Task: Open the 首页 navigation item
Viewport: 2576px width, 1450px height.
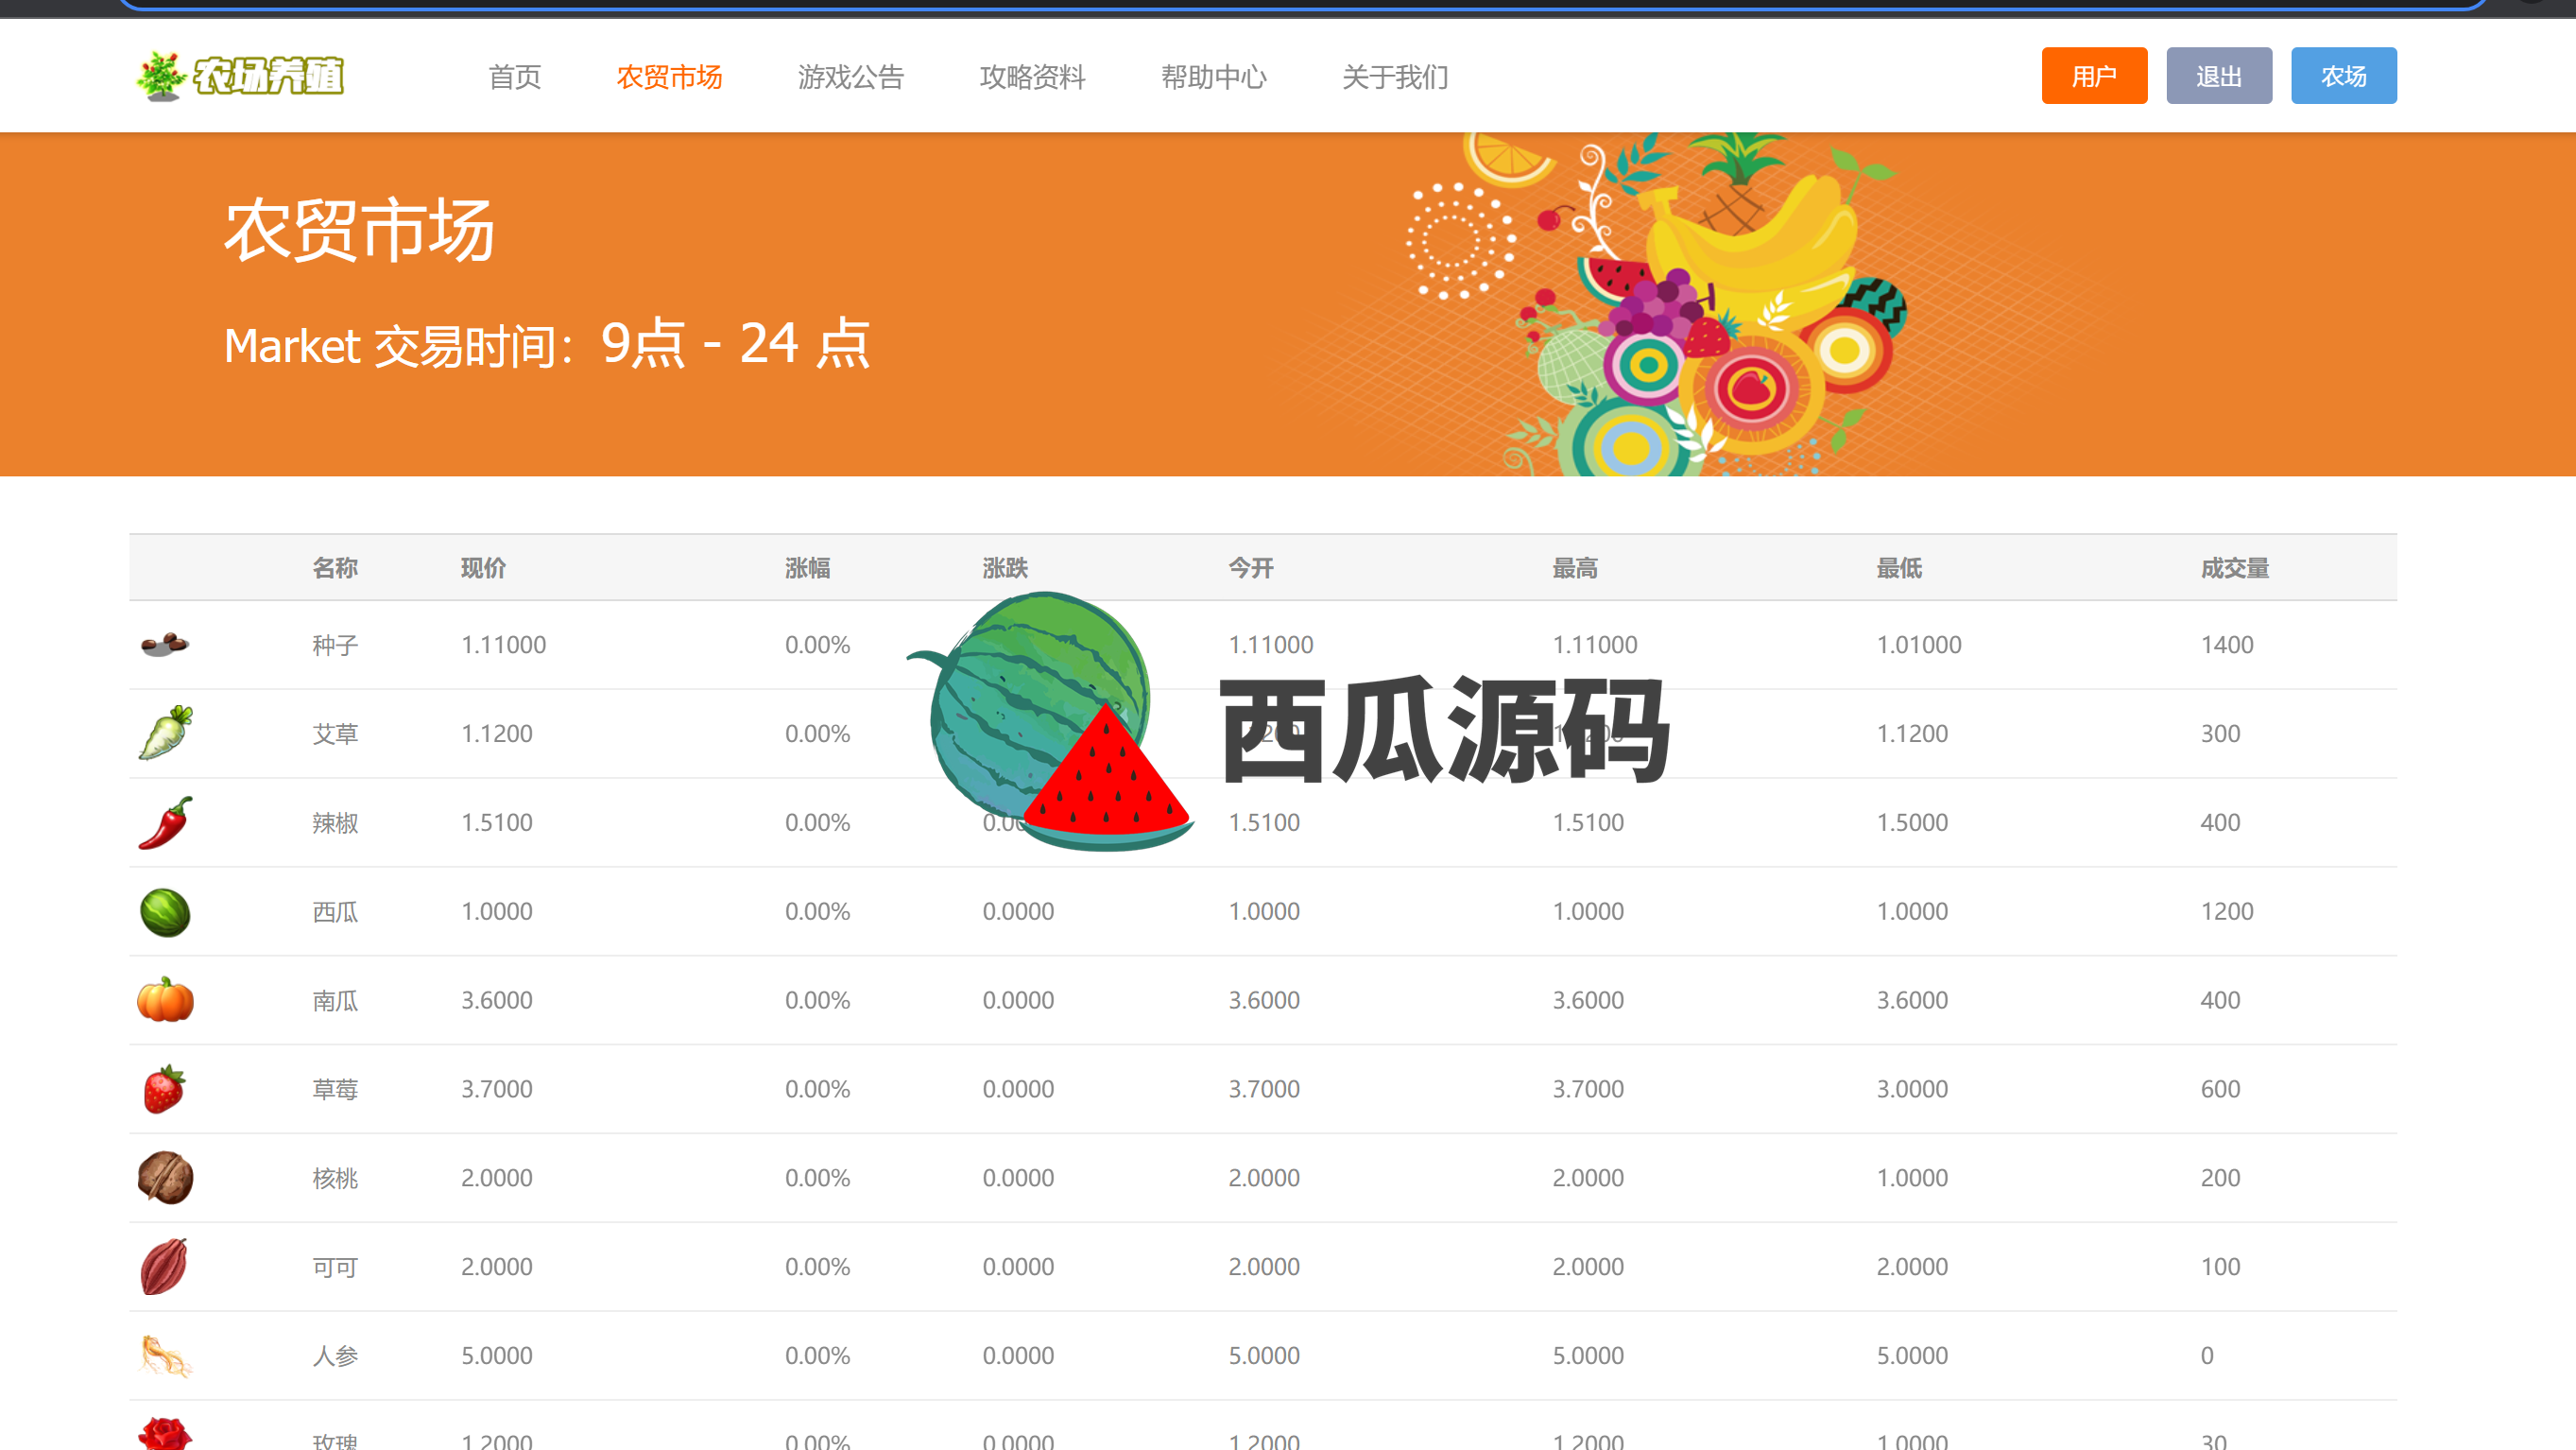Action: 514,77
